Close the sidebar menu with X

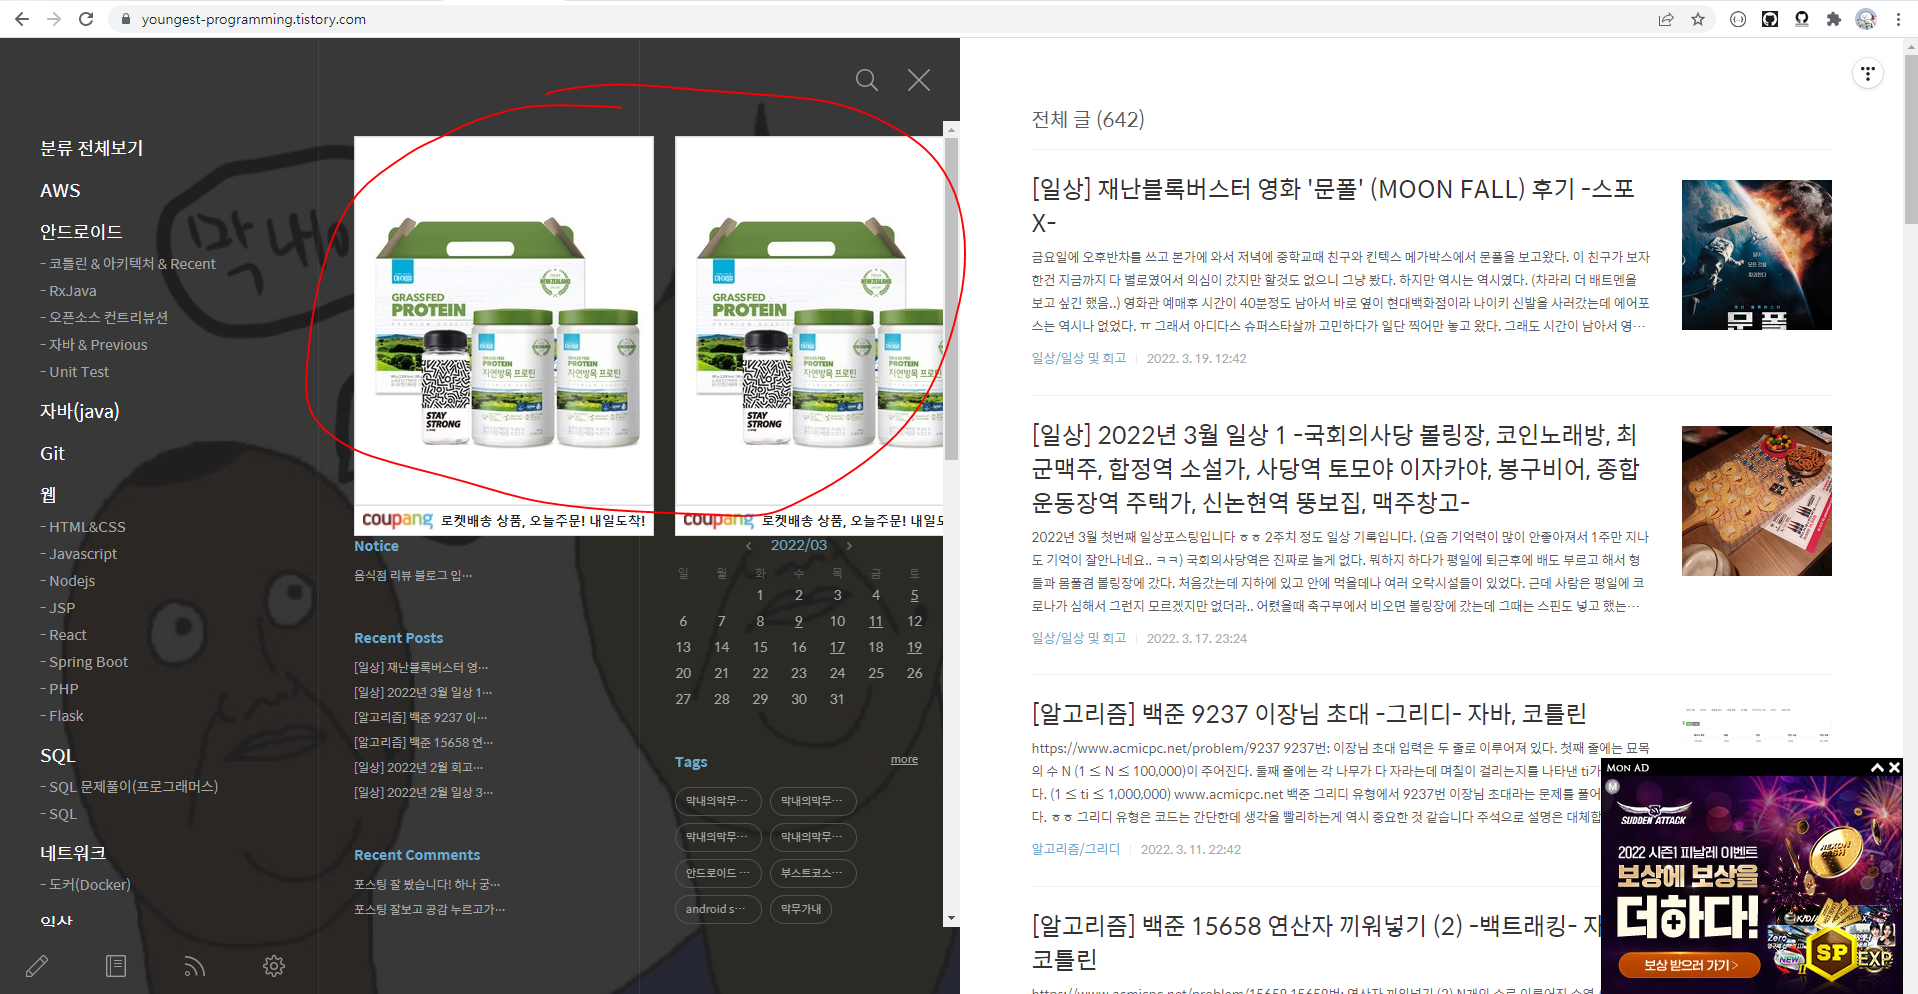919,80
